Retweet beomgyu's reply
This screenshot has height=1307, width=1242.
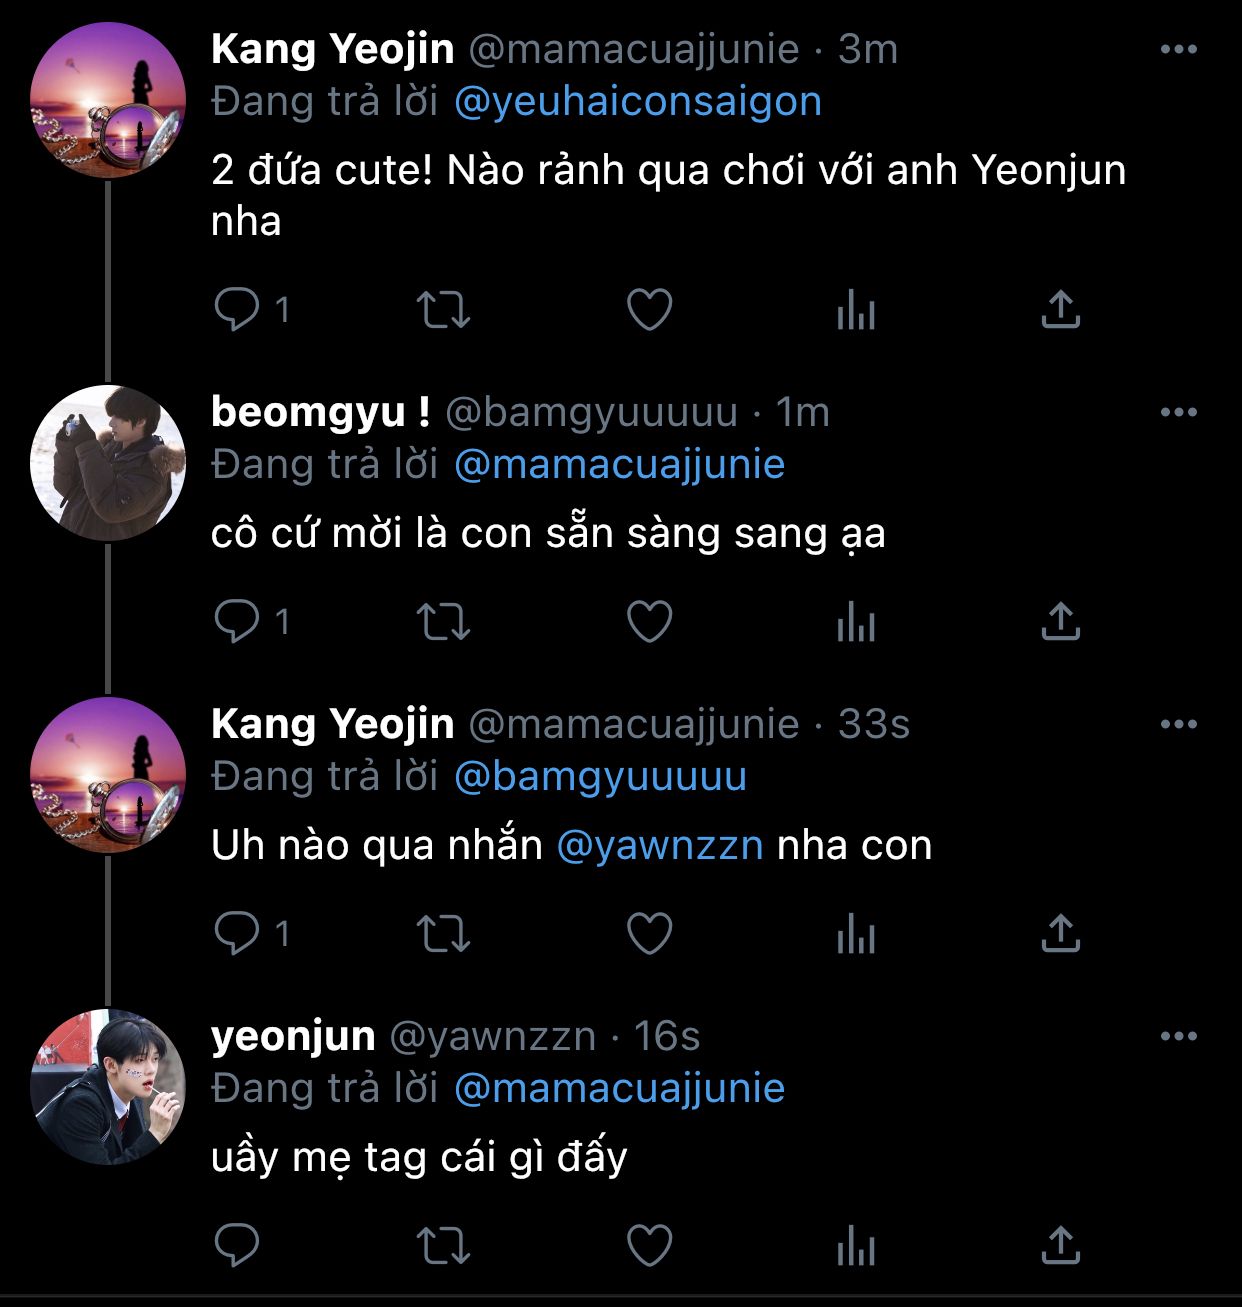(x=443, y=622)
